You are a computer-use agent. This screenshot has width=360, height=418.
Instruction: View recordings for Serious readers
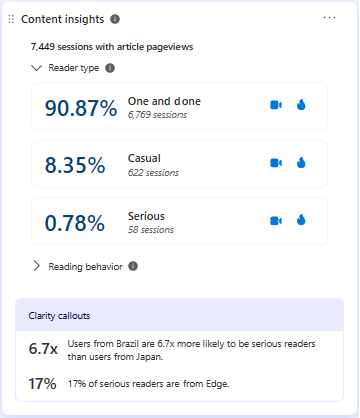pos(276,221)
